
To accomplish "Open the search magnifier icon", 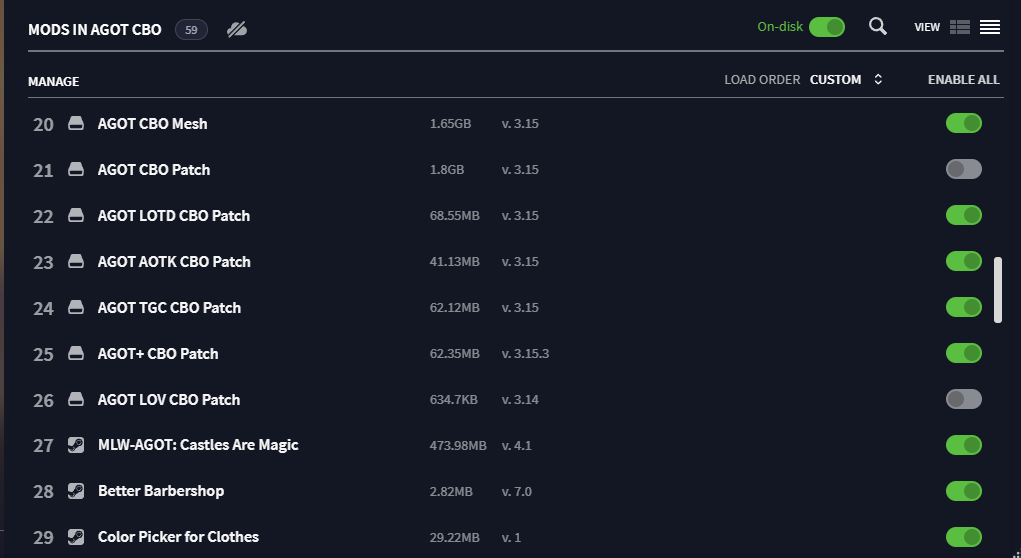I will [x=878, y=27].
